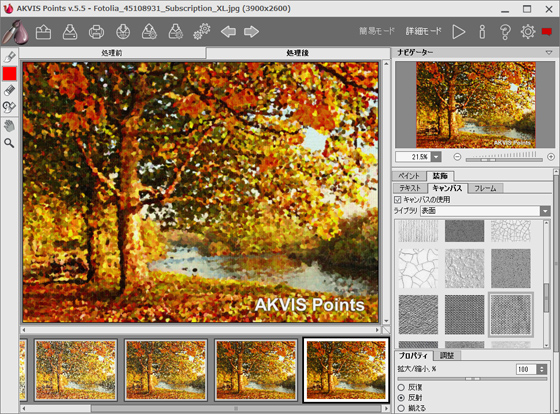The image size is (560, 414).
Task: Select the 揃える radio button
Action: coord(401,408)
